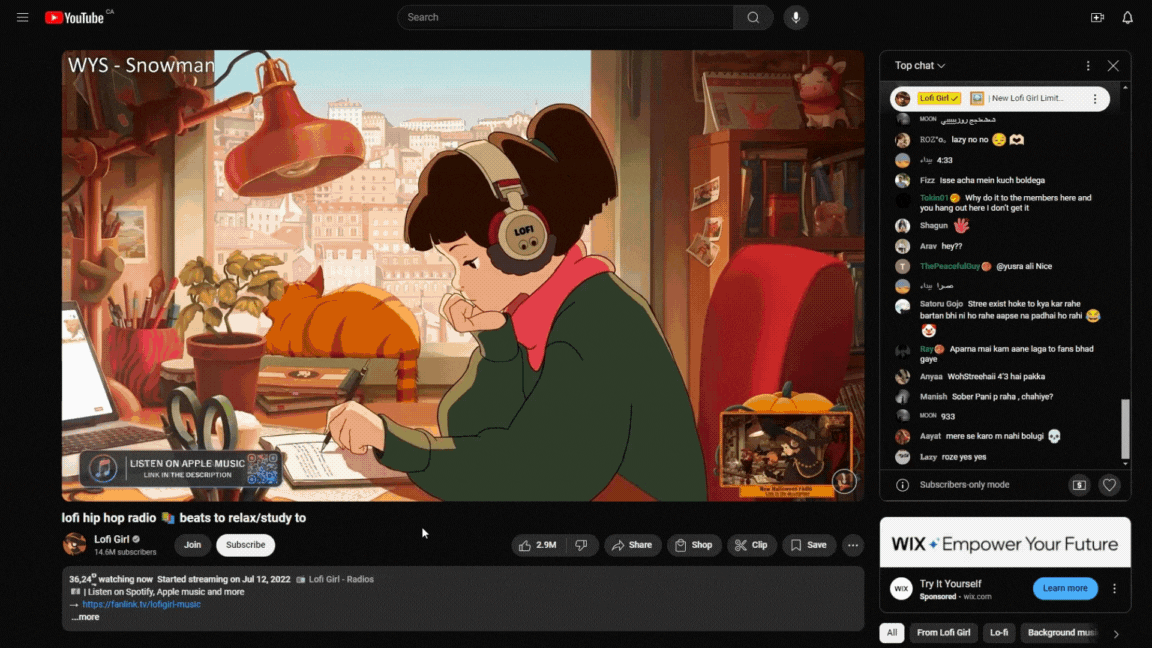Click the Join membership button
Image resolution: width=1152 pixels, height=648 pixels.
pos(192,545)
